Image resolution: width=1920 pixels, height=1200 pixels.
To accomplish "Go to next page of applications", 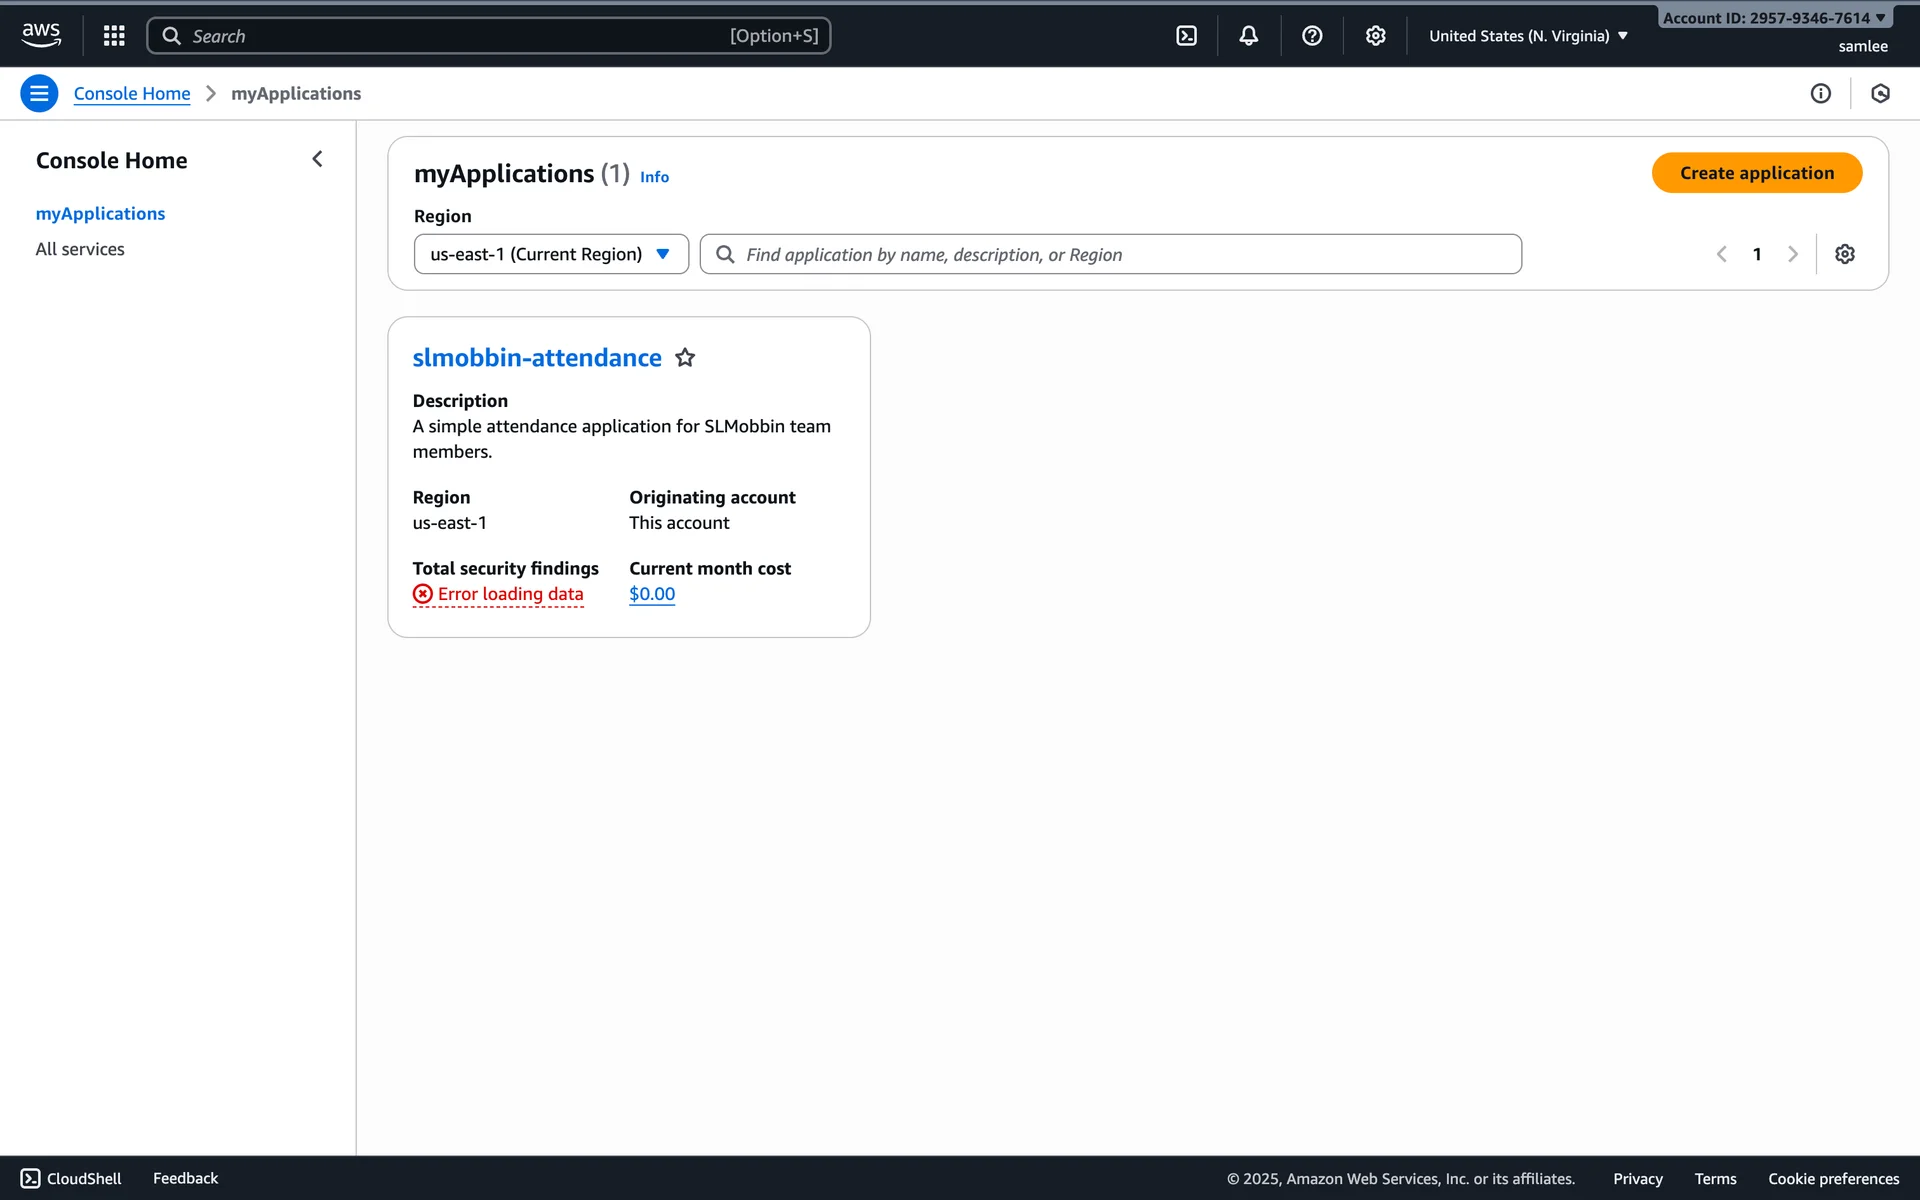I will [x=1792, y=254].
